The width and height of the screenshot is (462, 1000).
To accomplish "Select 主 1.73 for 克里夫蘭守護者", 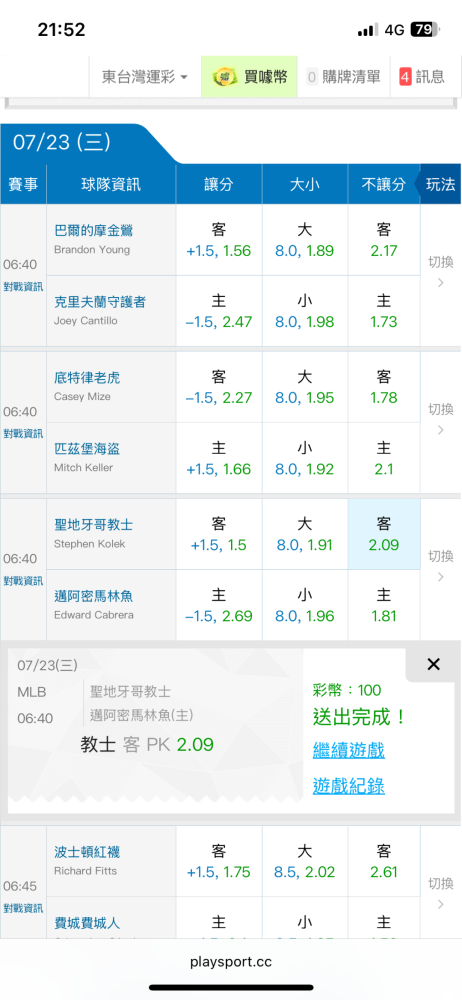I will pos(384,311).
